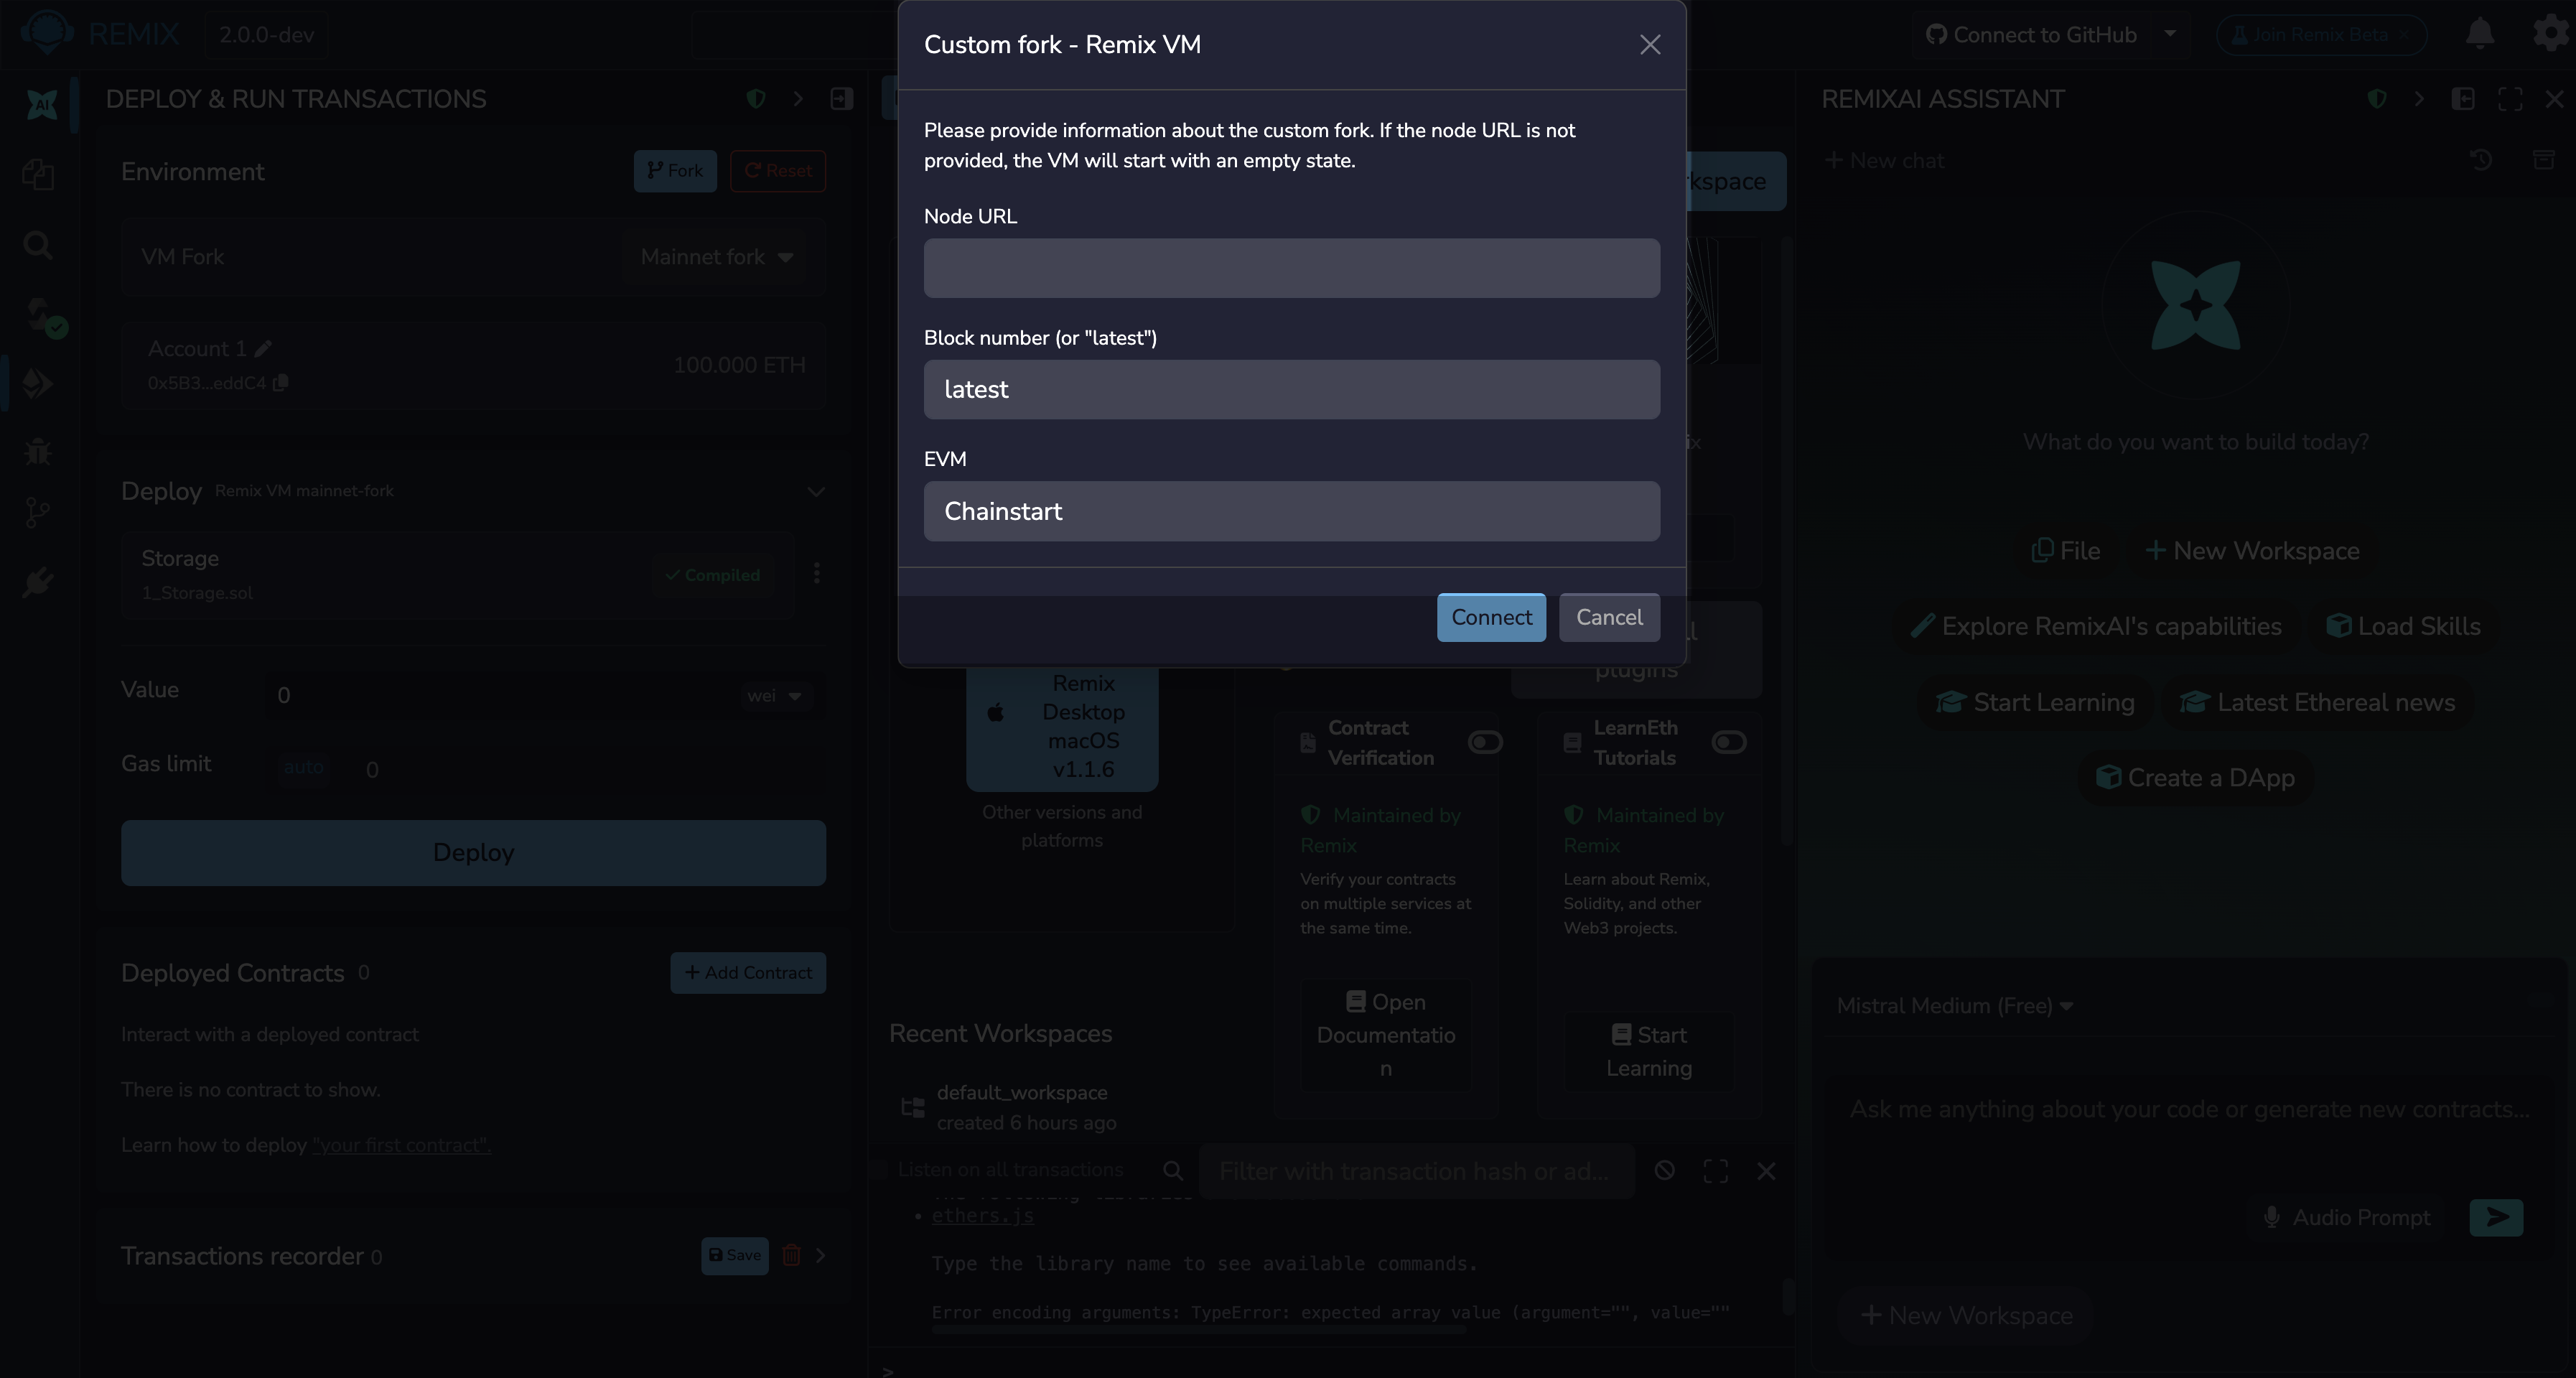
Task: Open the "your first contract" link
Action: (x=401, y=1145)
